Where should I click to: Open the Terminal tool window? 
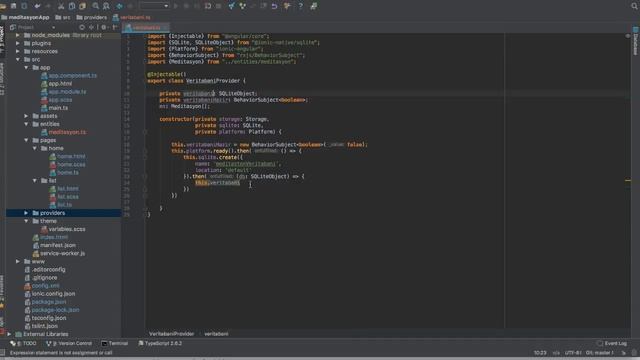115,344
